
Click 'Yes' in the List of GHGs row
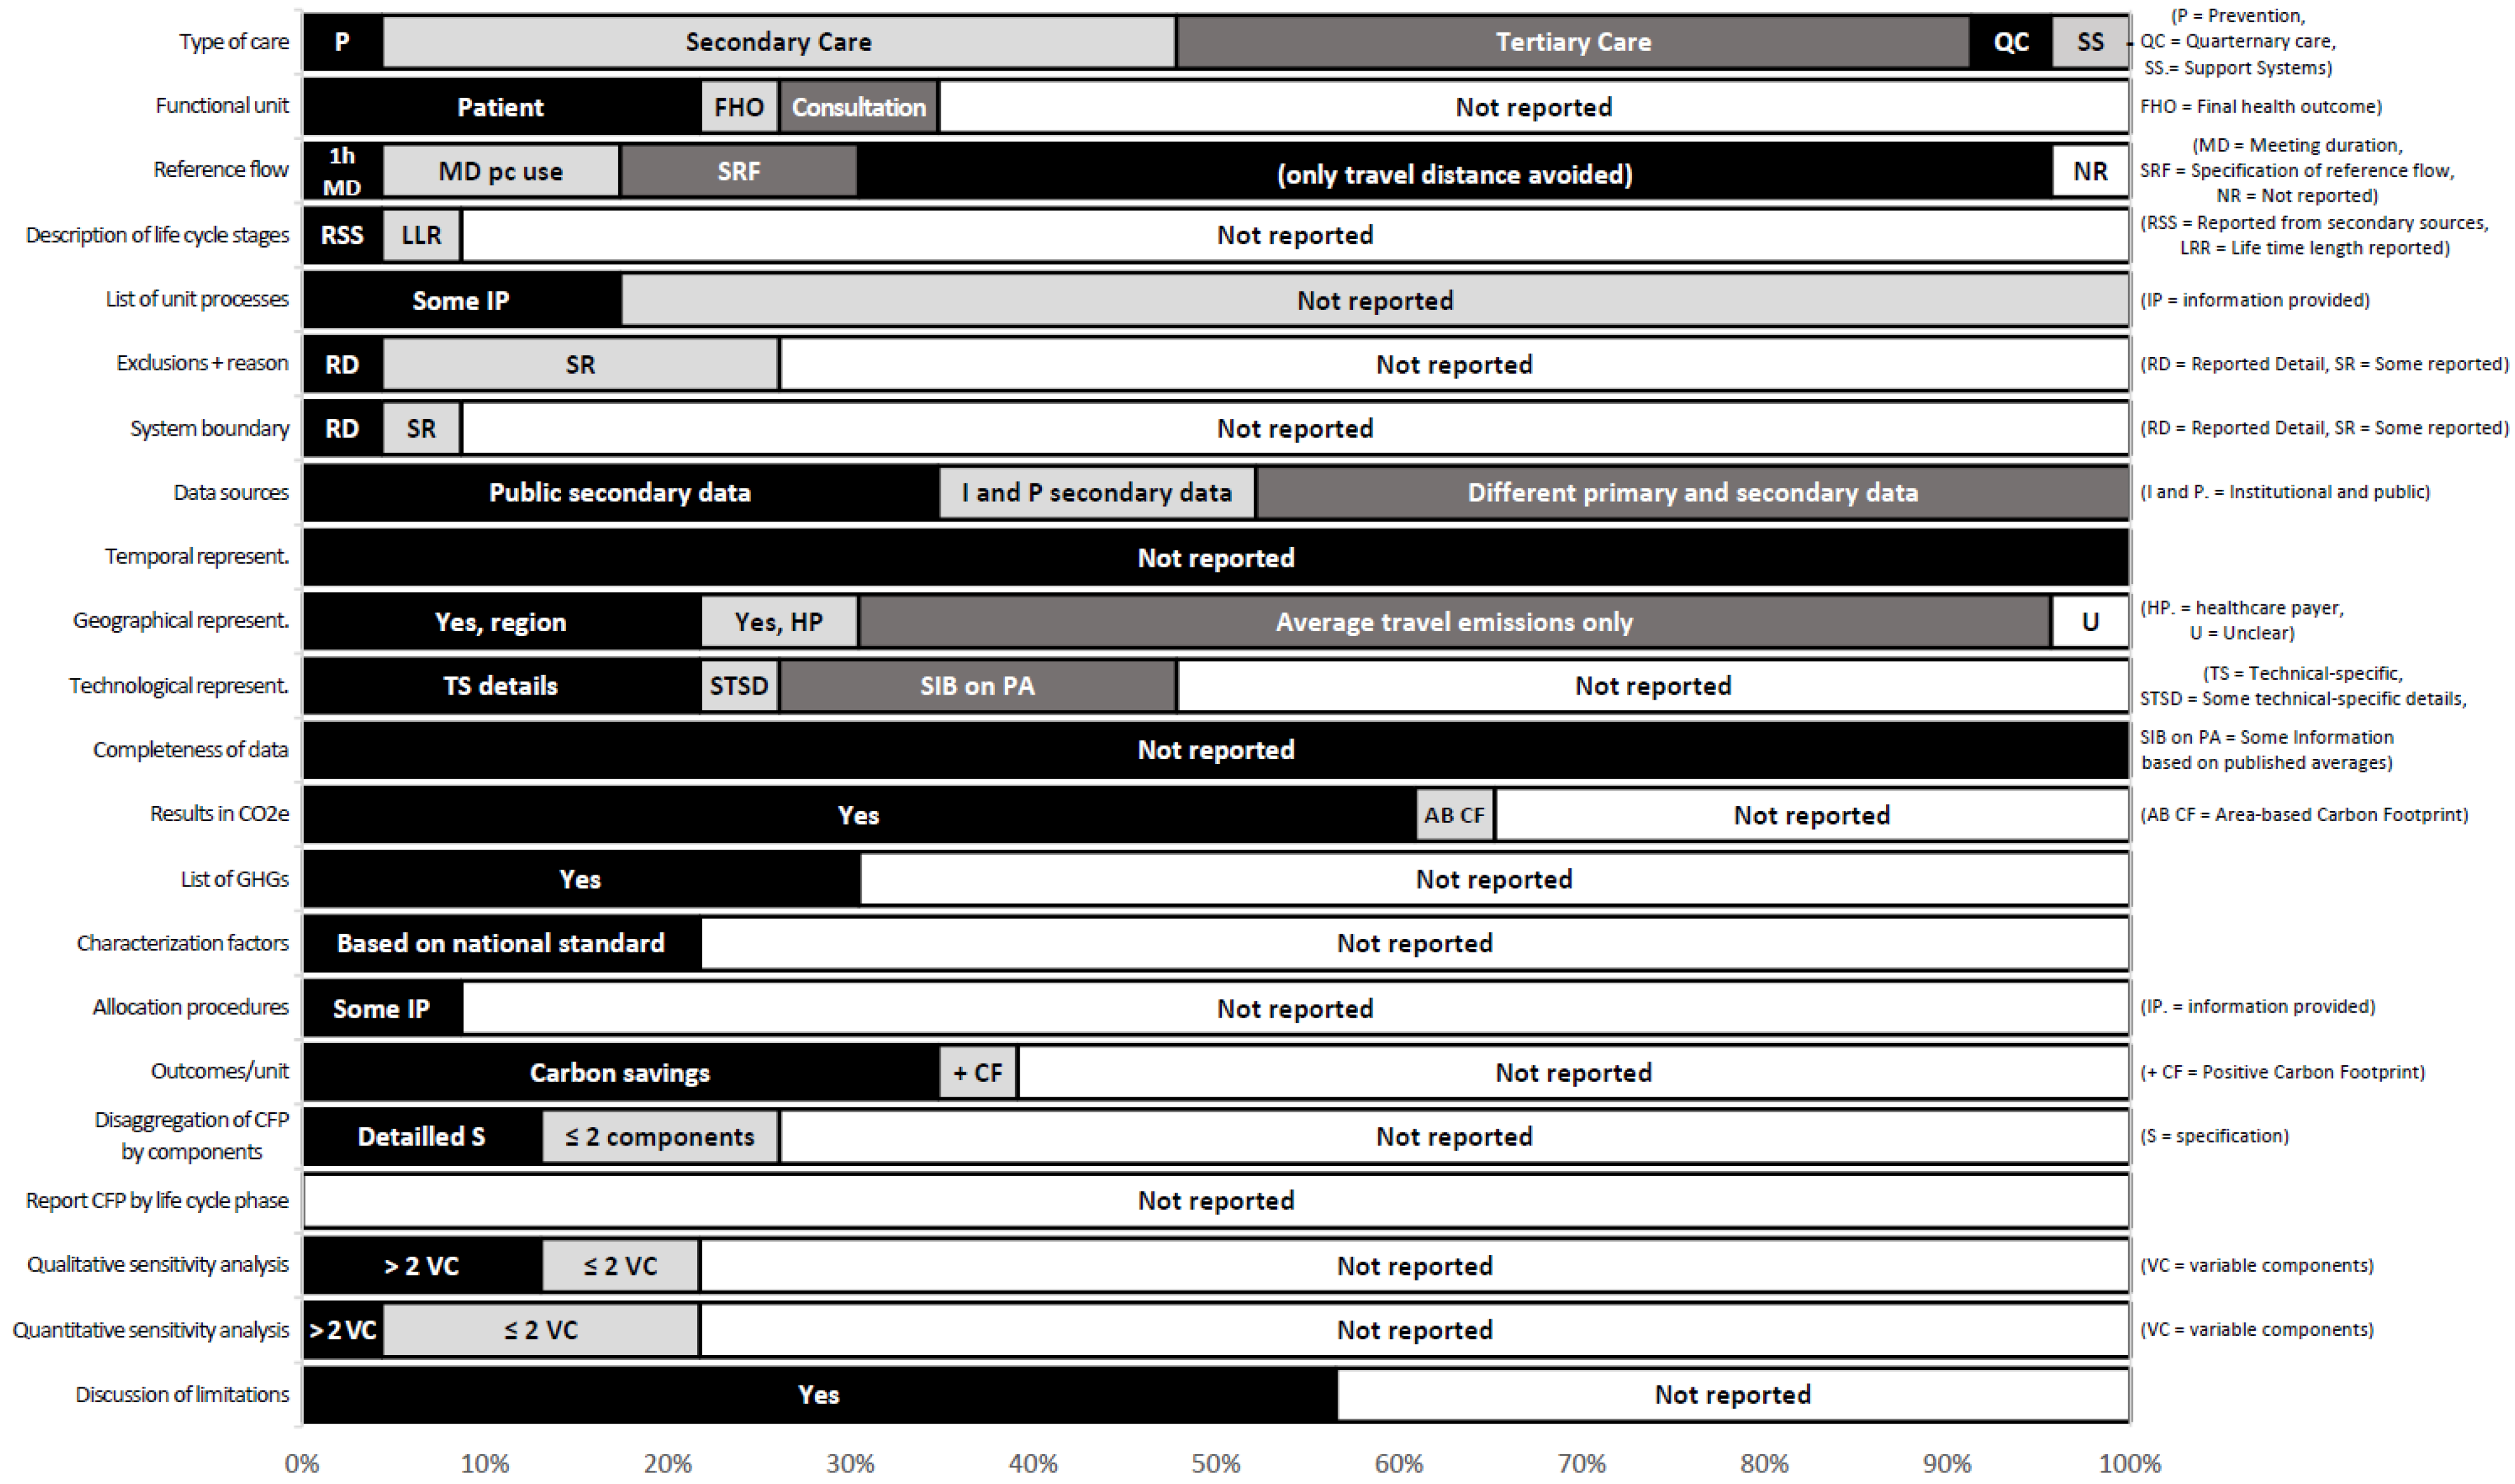coord(580,879)
